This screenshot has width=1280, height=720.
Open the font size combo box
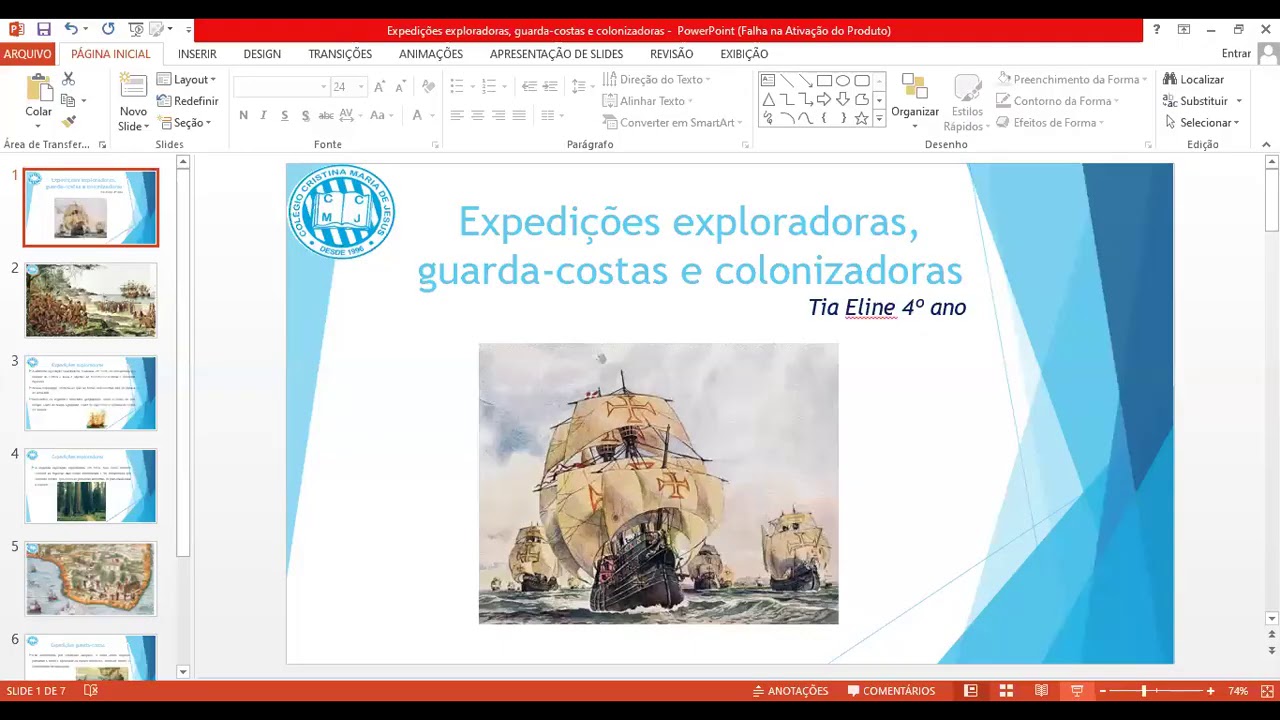pyautogui.click(x=348, y=87)
